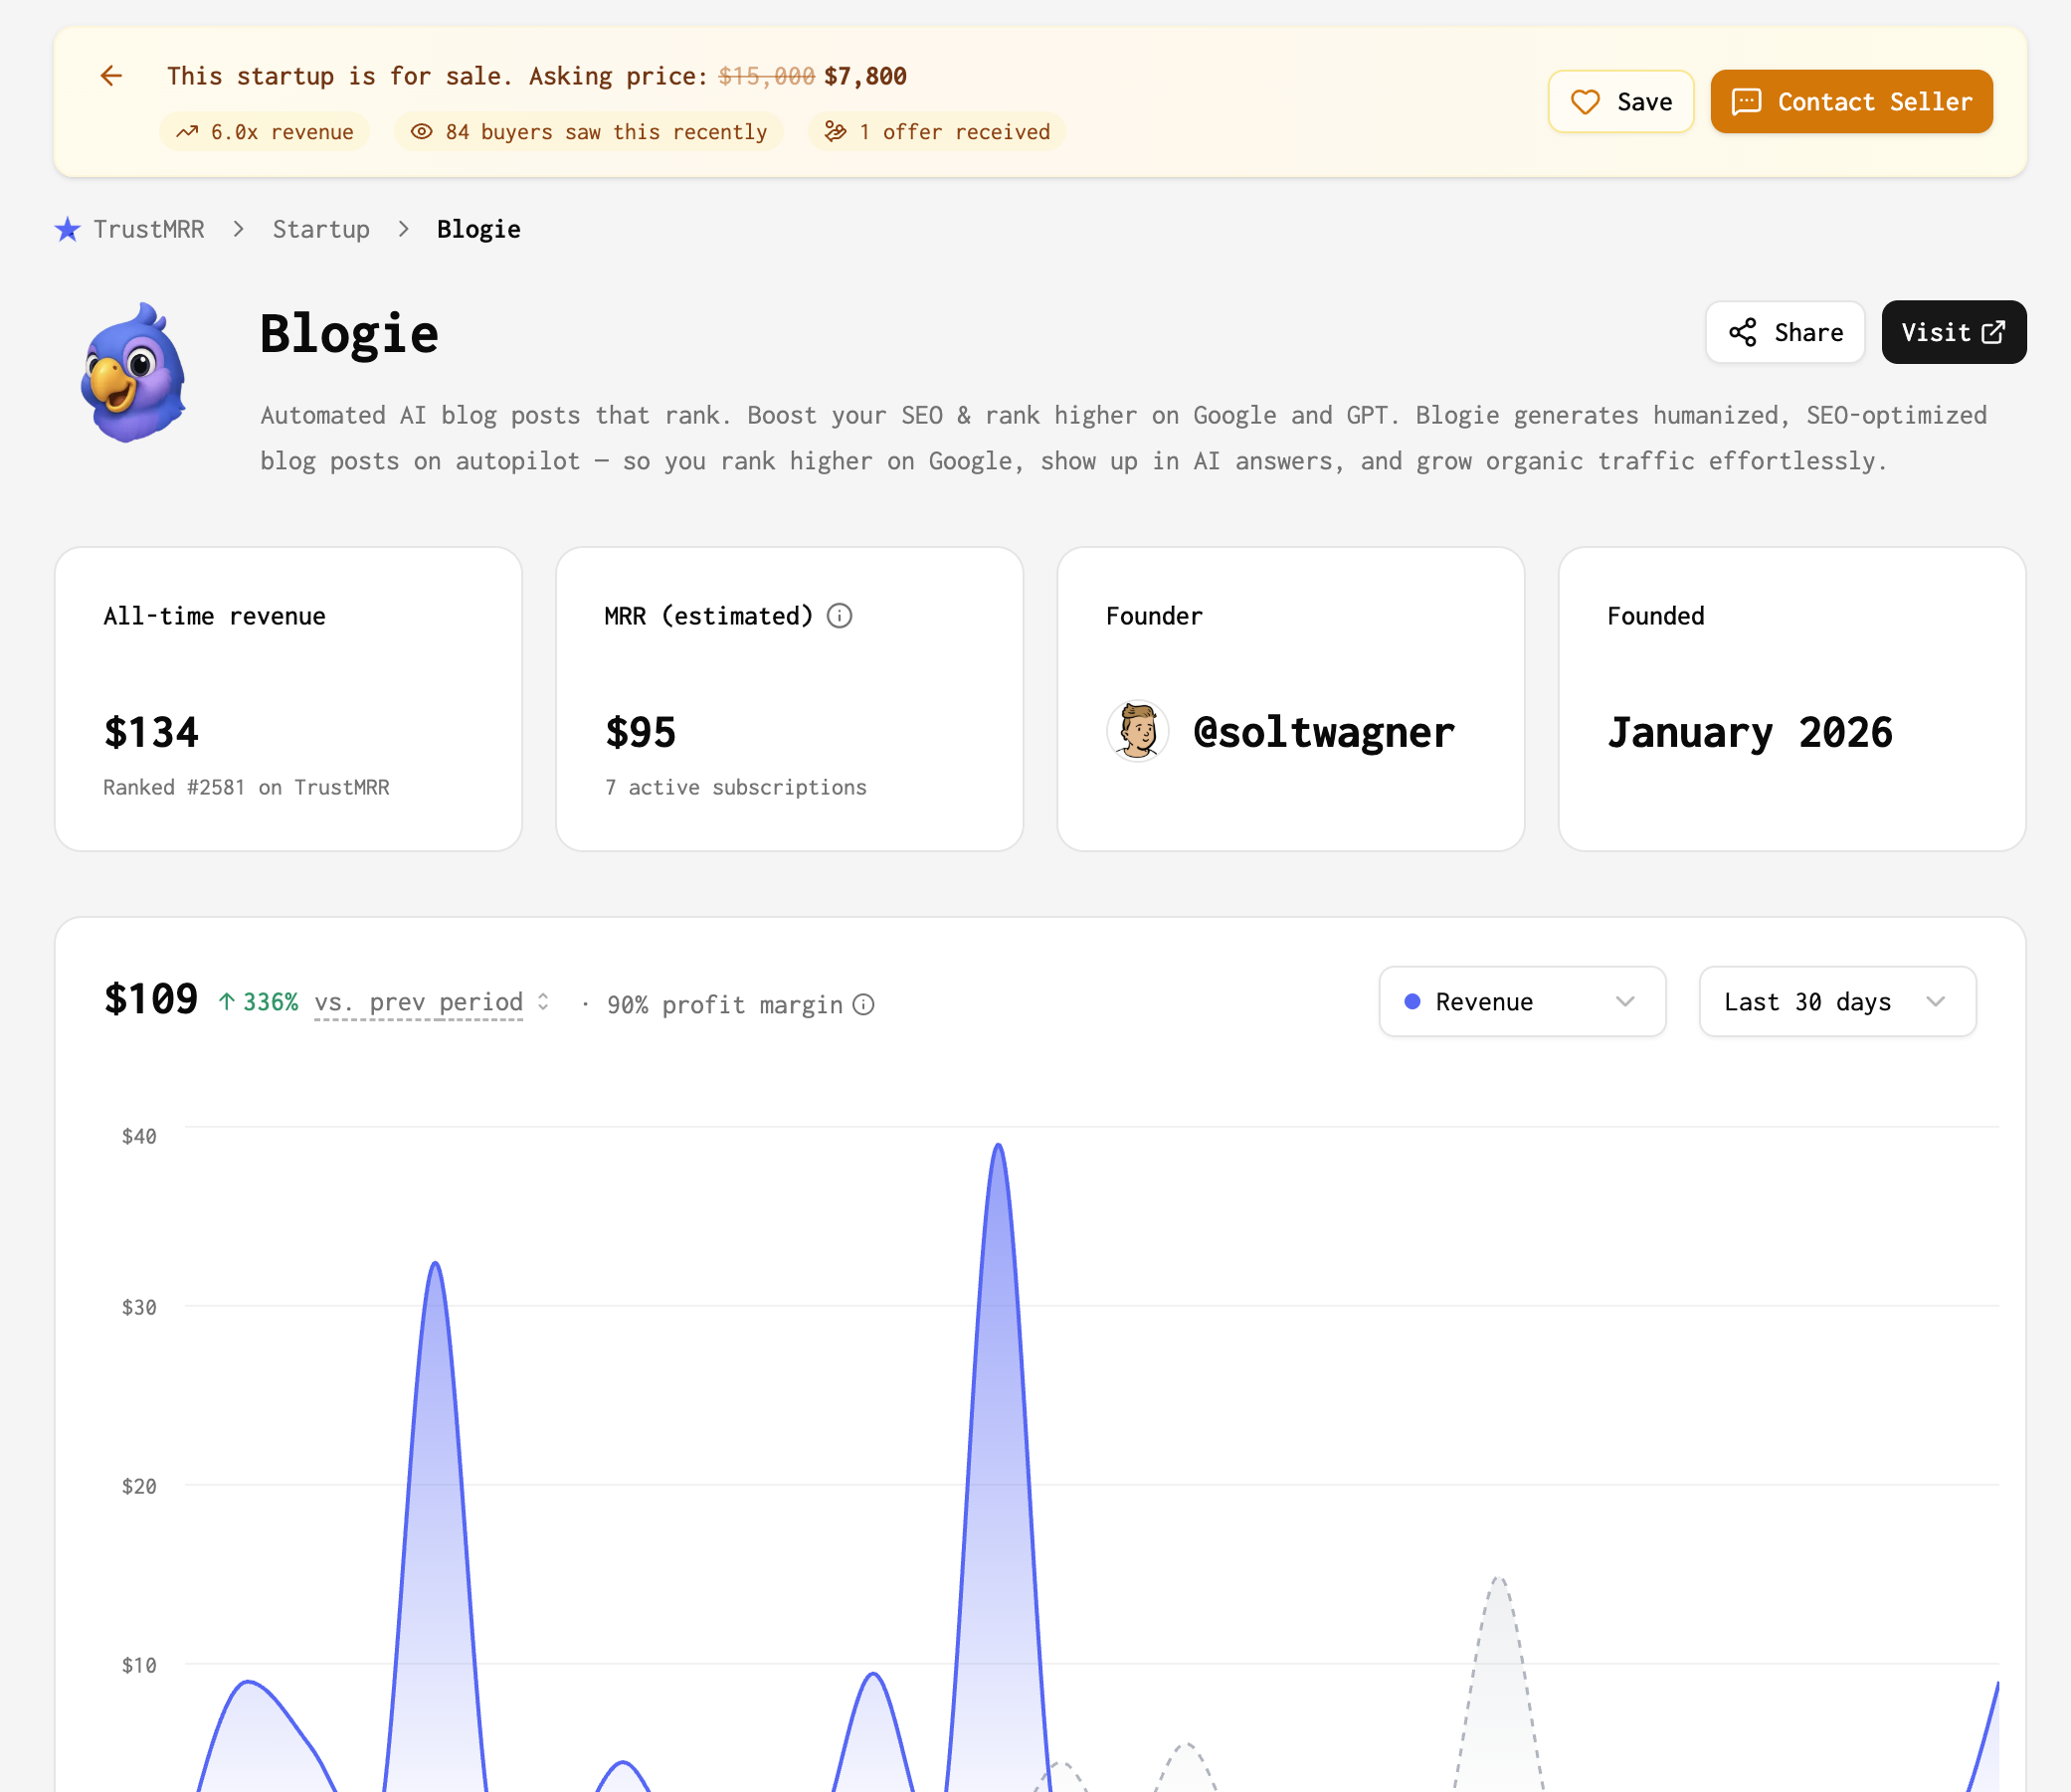Click the back arrow in sale banner
The width and height of the screenshot is (2071, 1792).
[111, 76]
